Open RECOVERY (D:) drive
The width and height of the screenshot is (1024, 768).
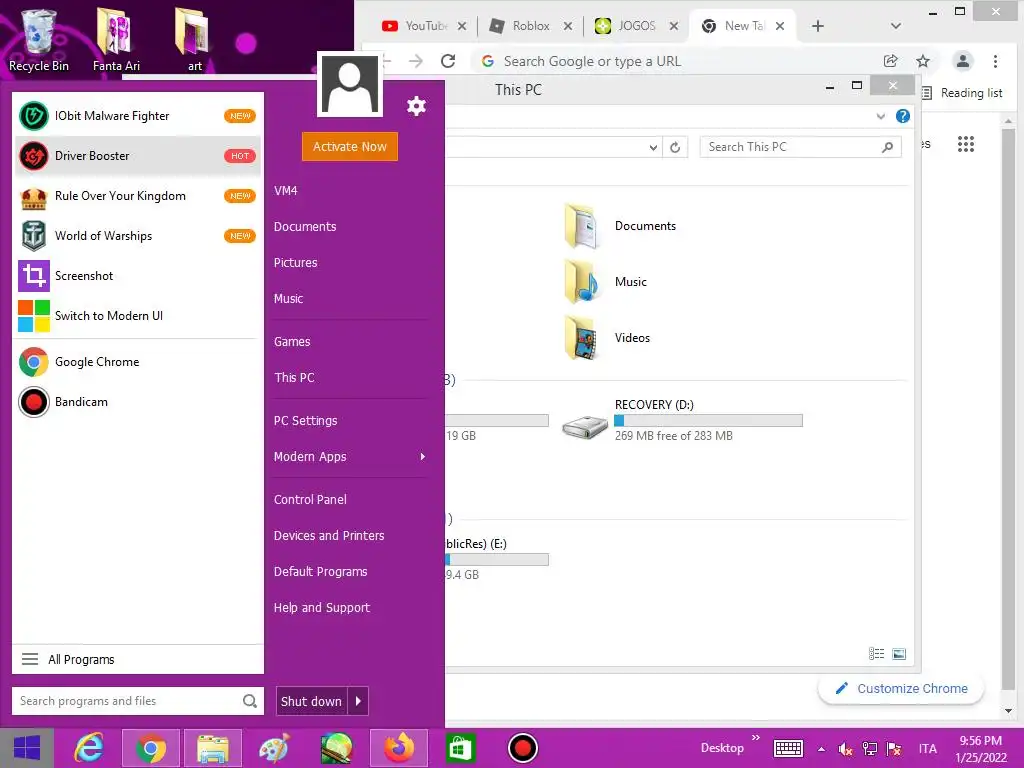682,419
